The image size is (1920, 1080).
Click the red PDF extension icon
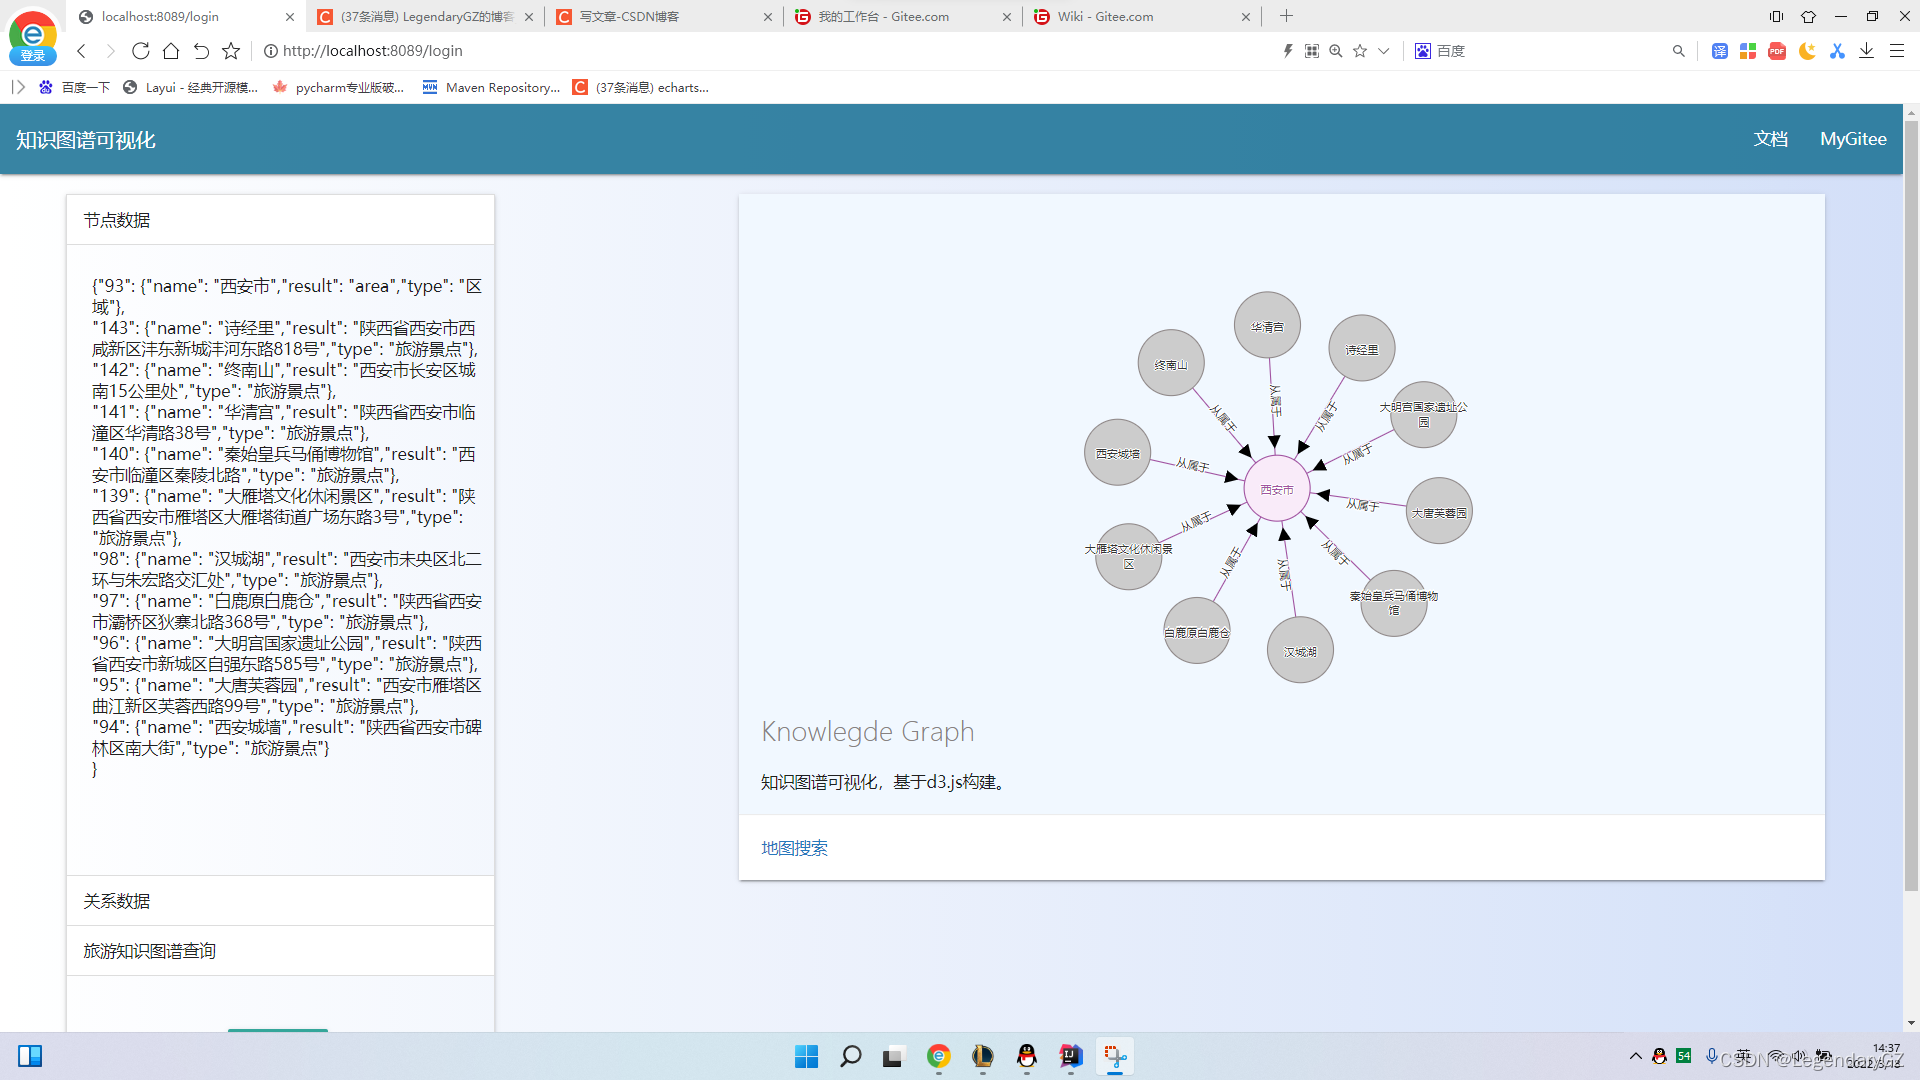coord(1777,51)
